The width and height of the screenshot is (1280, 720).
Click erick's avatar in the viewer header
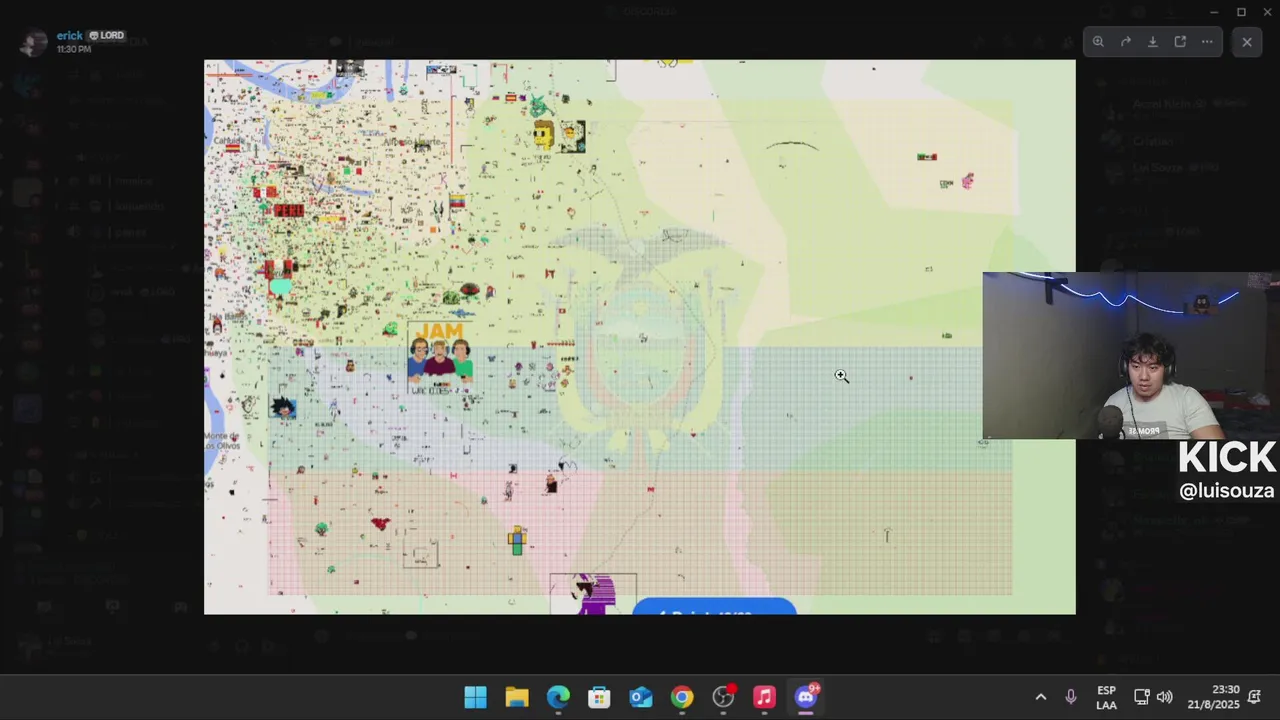(34, 43)
